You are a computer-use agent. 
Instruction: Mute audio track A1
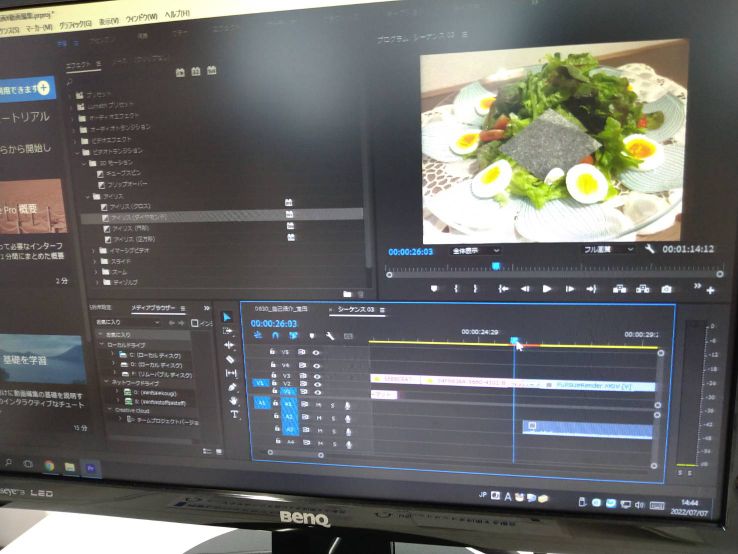(318, 403)
